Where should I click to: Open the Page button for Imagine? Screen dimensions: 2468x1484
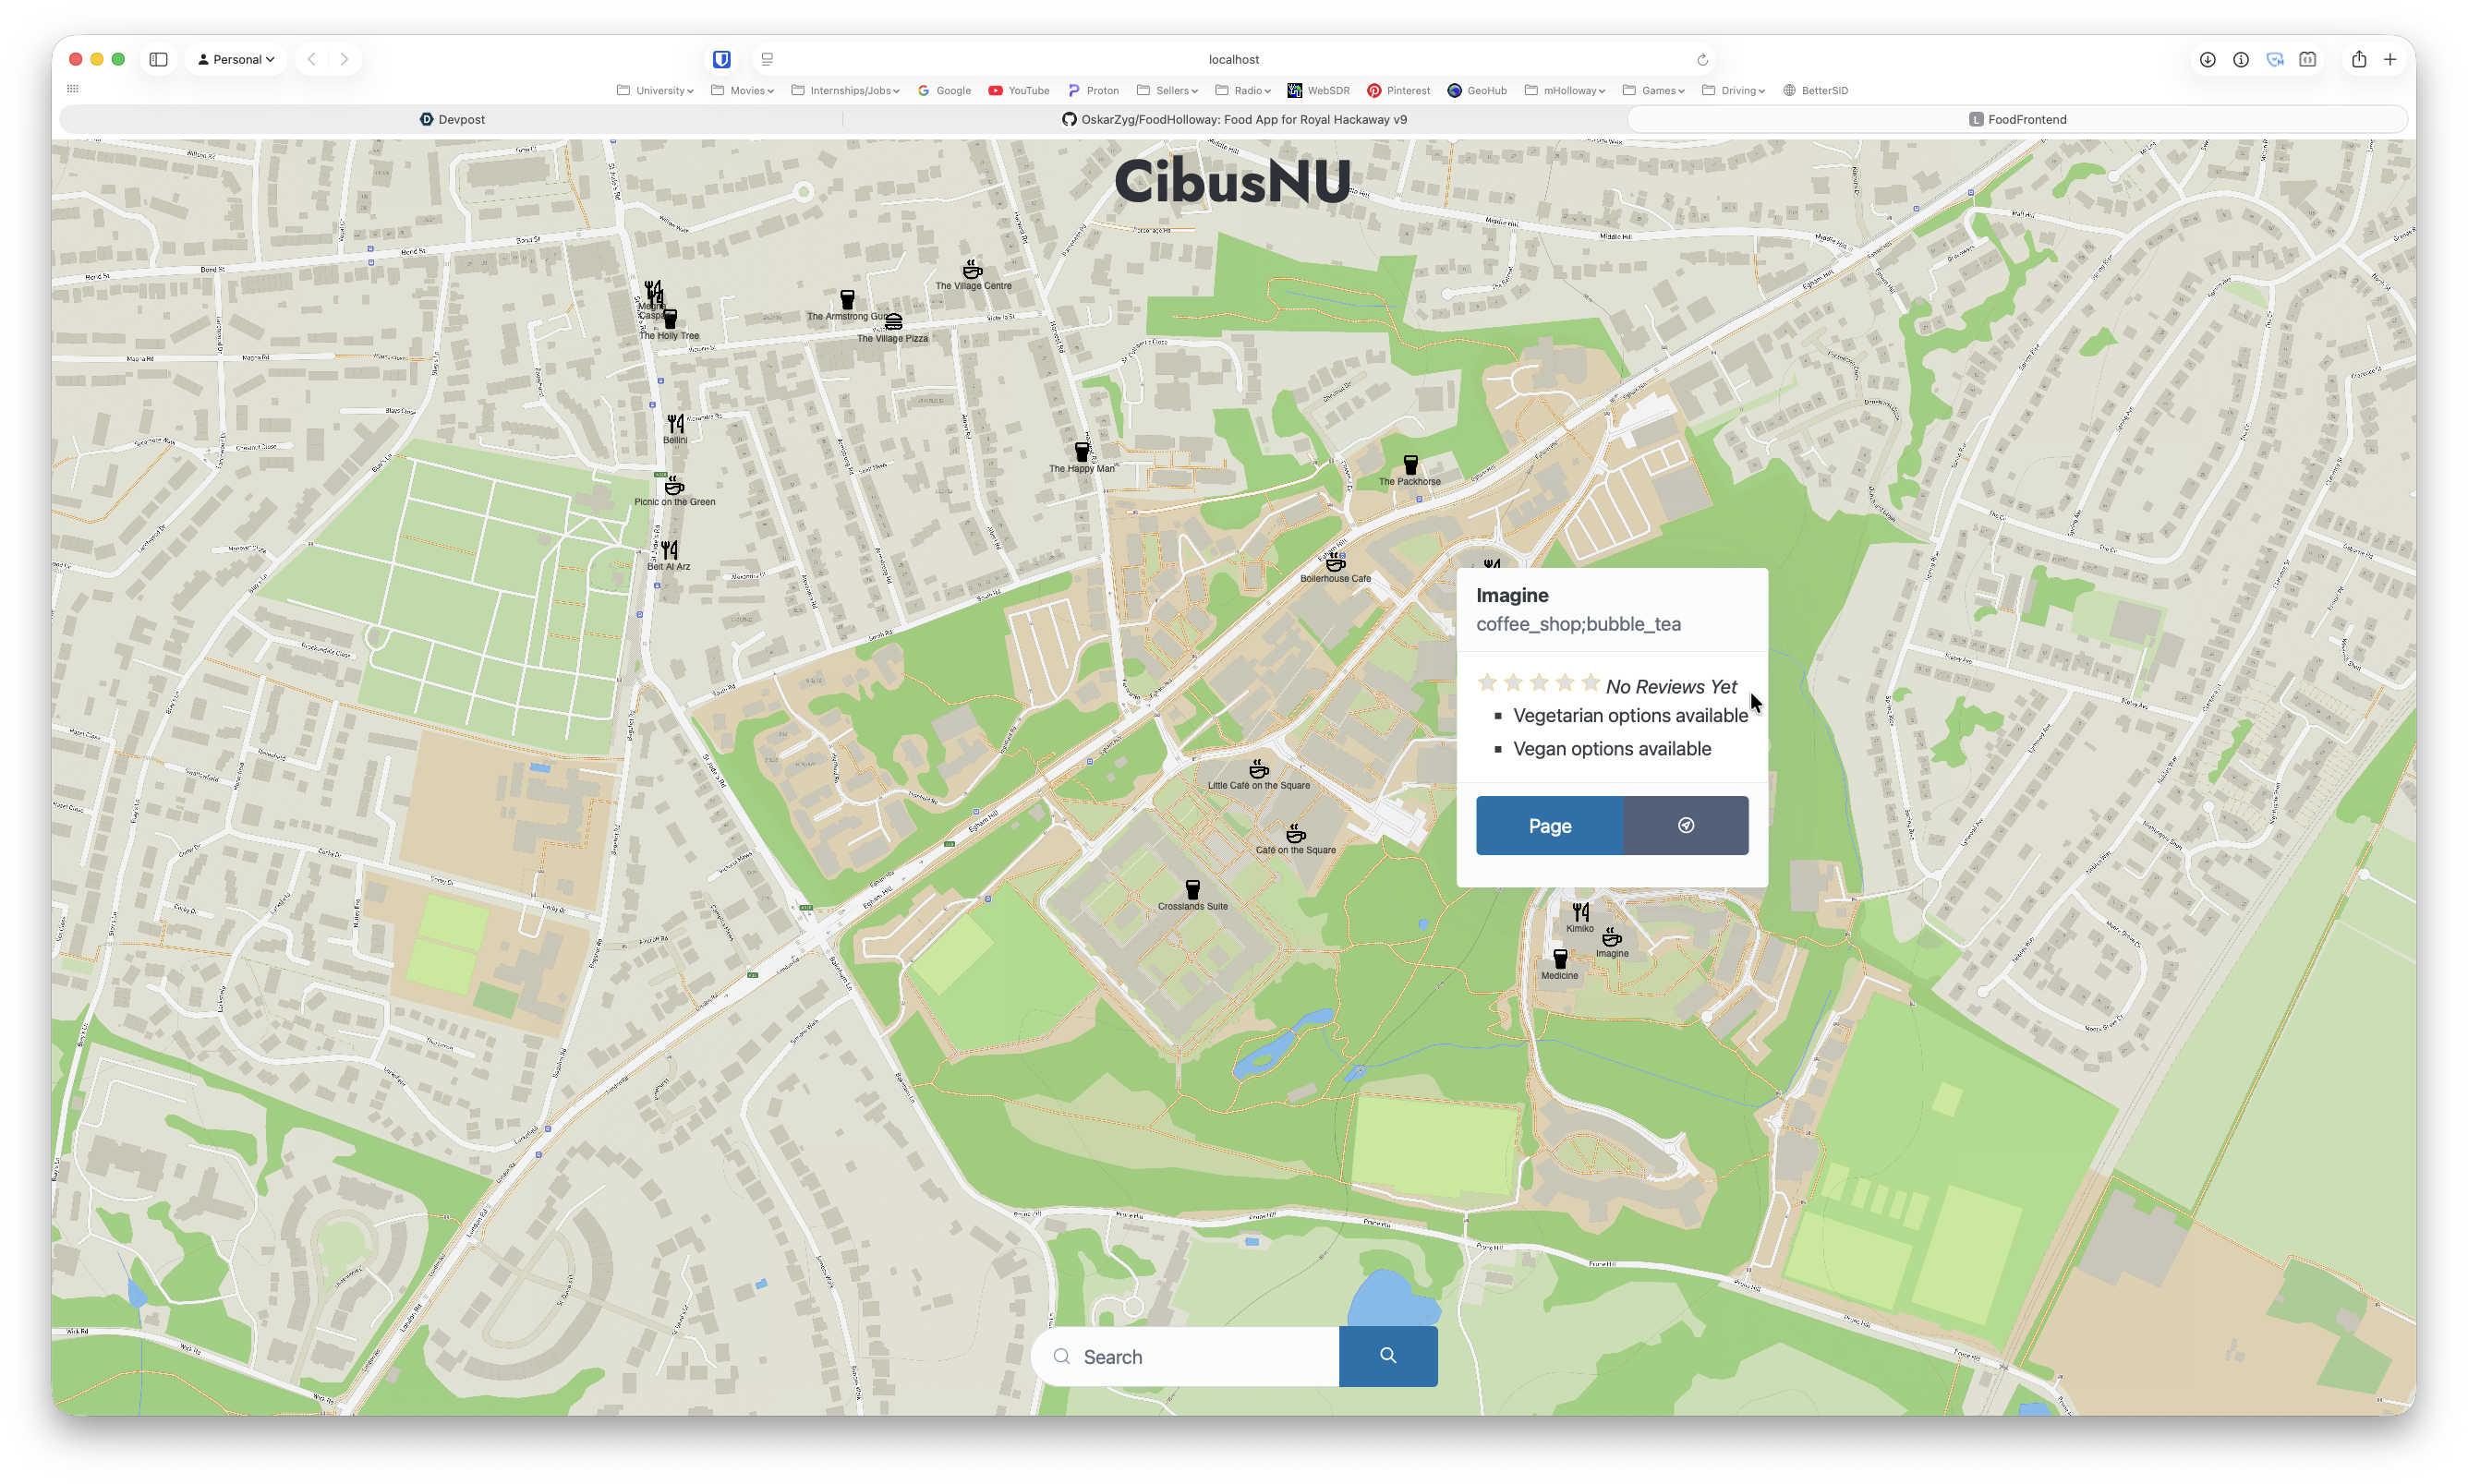1549,825
